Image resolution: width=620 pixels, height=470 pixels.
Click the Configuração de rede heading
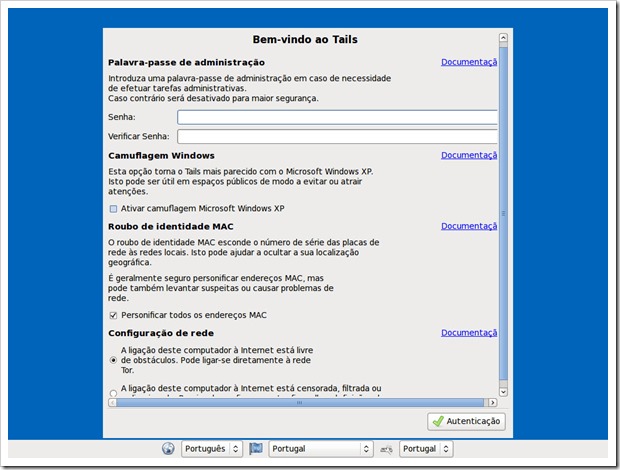coord(161,333)
